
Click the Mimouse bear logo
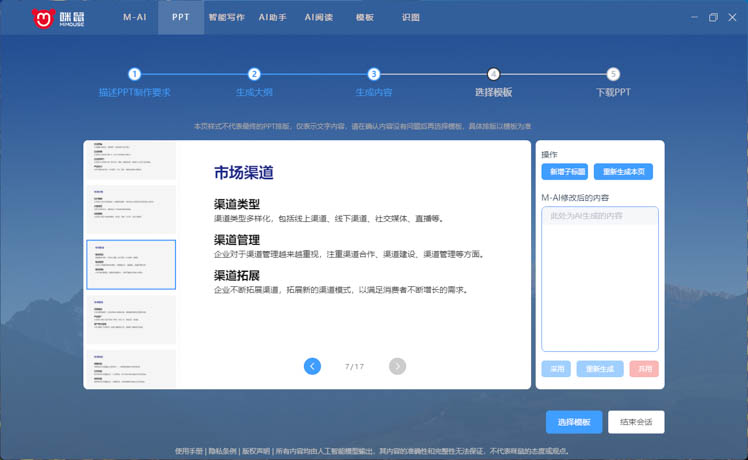[x=43, y=18]
